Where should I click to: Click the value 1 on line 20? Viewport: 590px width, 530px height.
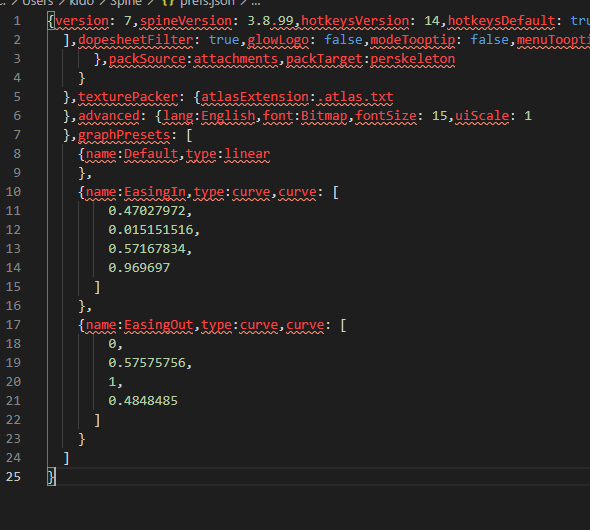[112, 382]
